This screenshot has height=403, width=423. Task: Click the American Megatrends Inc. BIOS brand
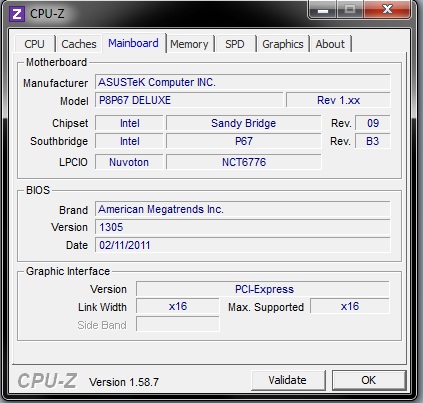click(x=242, y=209)
